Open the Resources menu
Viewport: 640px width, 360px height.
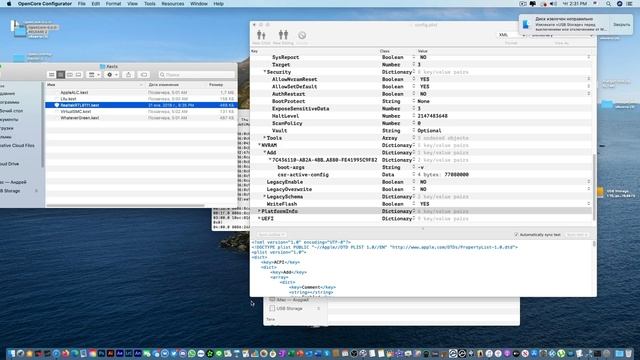point(173,4)
